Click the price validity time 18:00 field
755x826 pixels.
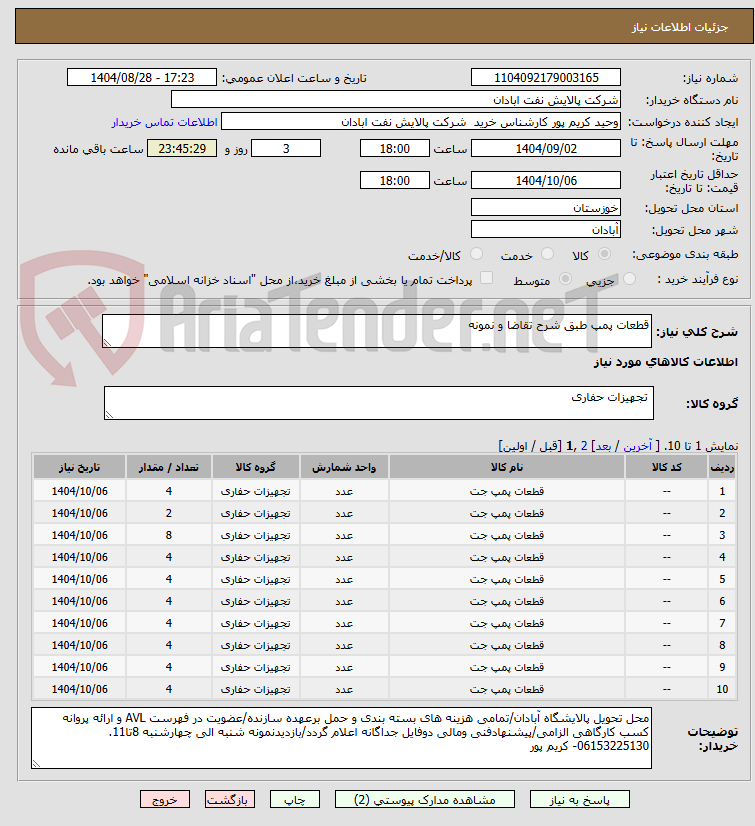click(x=395, y=181)
